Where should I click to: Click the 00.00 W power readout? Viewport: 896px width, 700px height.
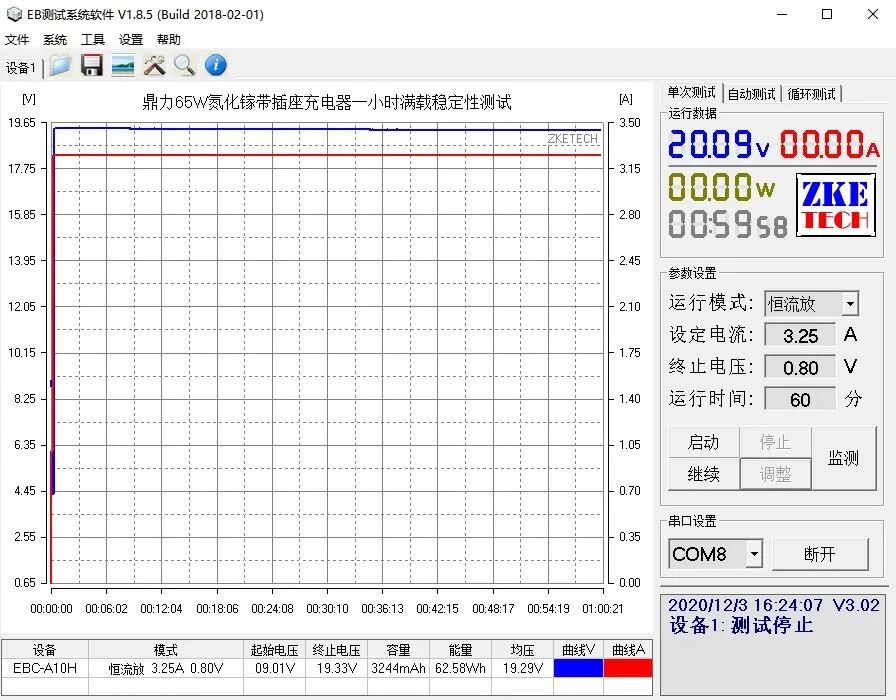pos(722,187)
